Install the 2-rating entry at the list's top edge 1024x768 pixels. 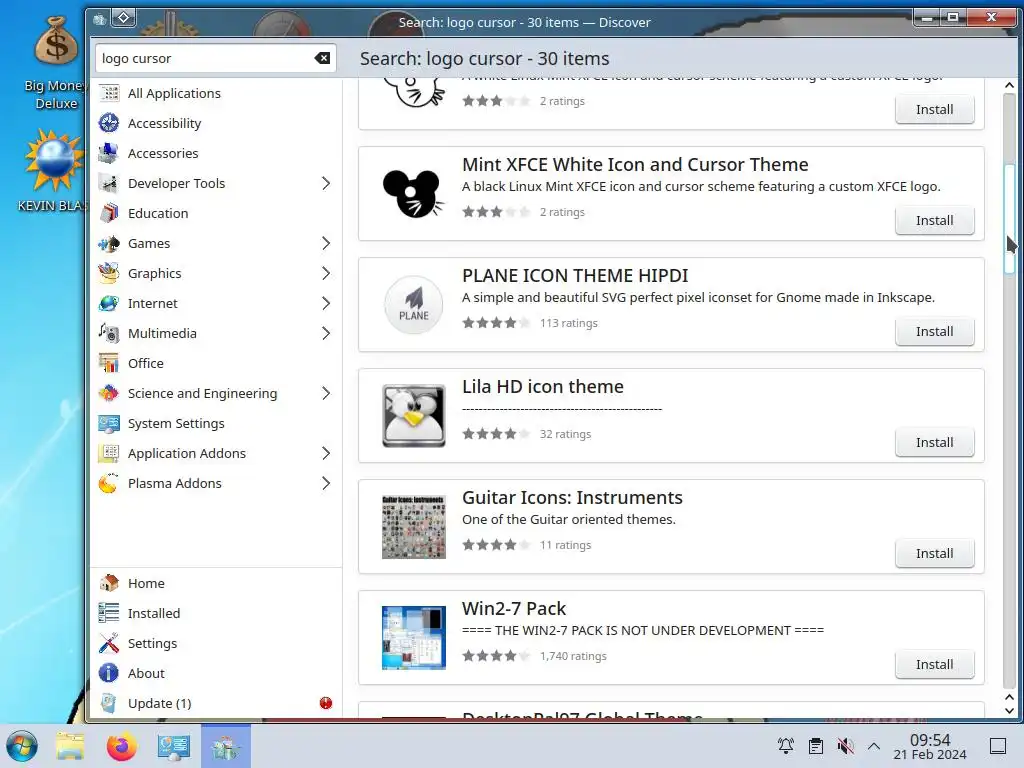[935, 110]
